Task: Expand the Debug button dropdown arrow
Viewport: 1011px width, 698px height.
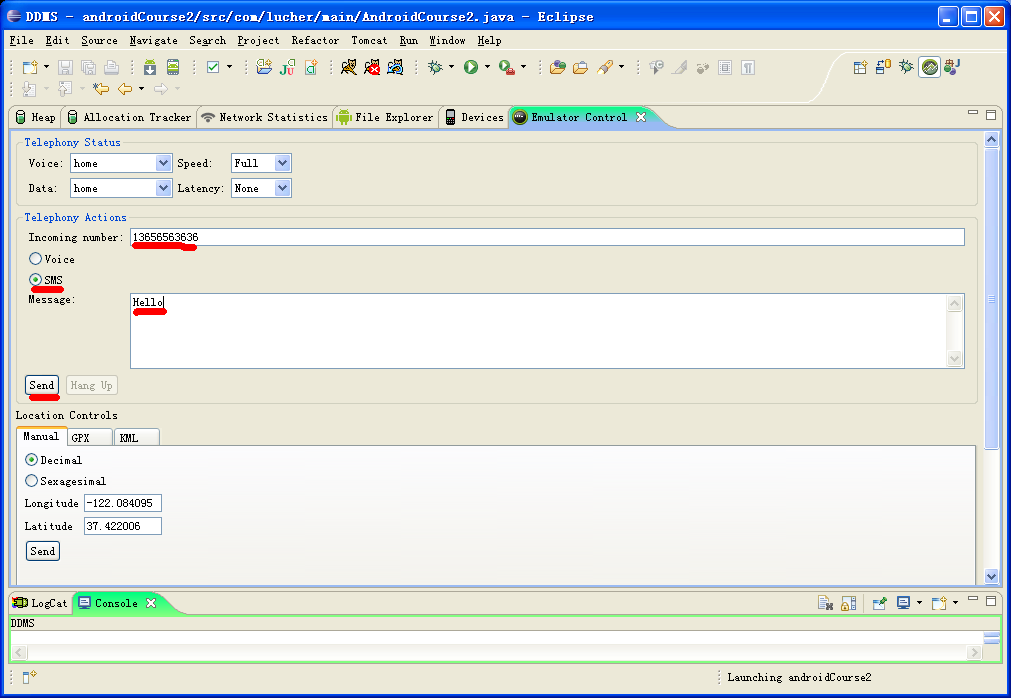Action: [x=451, y=67]
